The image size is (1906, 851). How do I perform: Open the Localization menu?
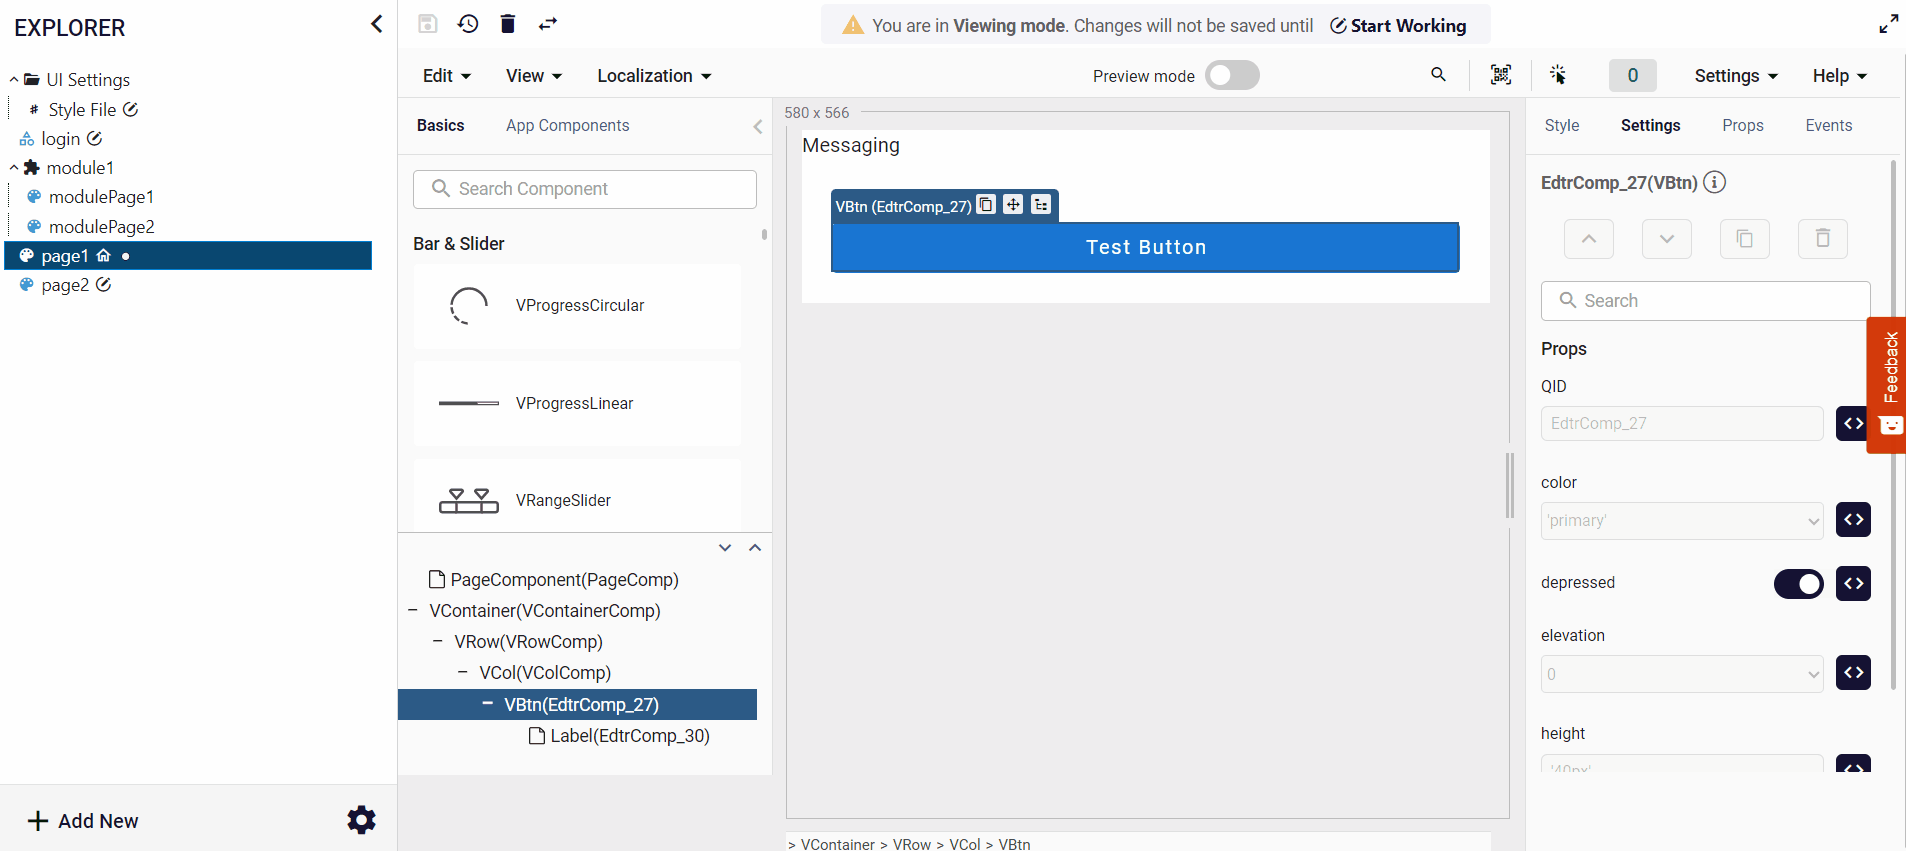654,76
